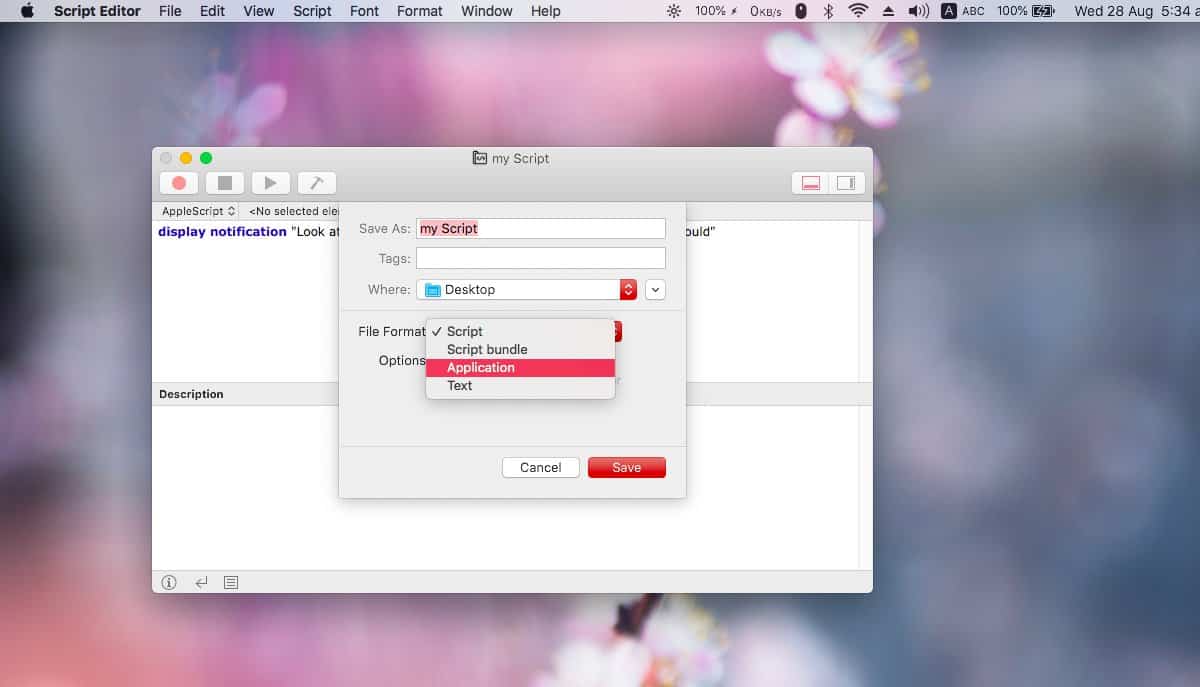Toggle the bottom accessory pane view
This screenshot has width=1200, height=687.
(x=811, y=183)
